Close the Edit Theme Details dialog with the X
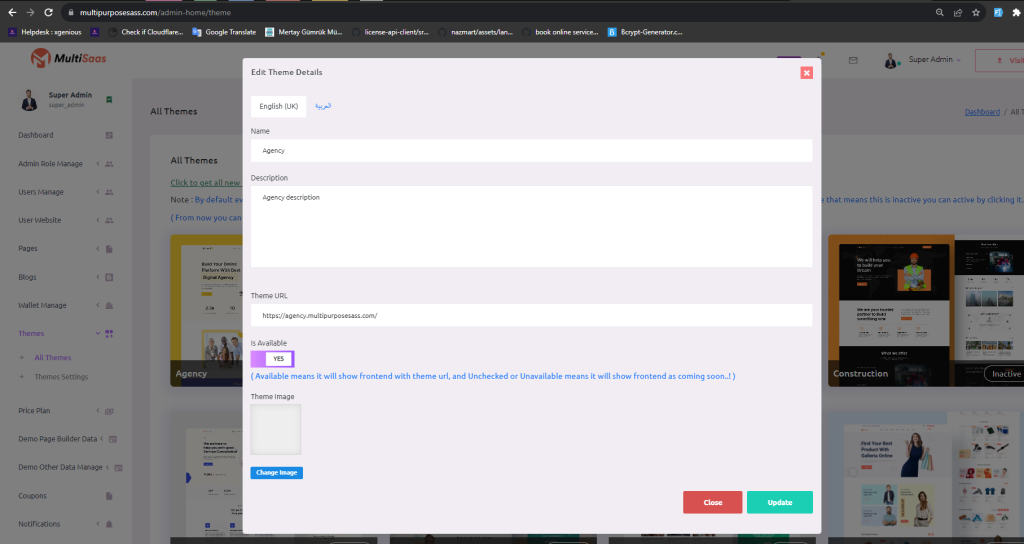1024x544 pixels. 807,72
